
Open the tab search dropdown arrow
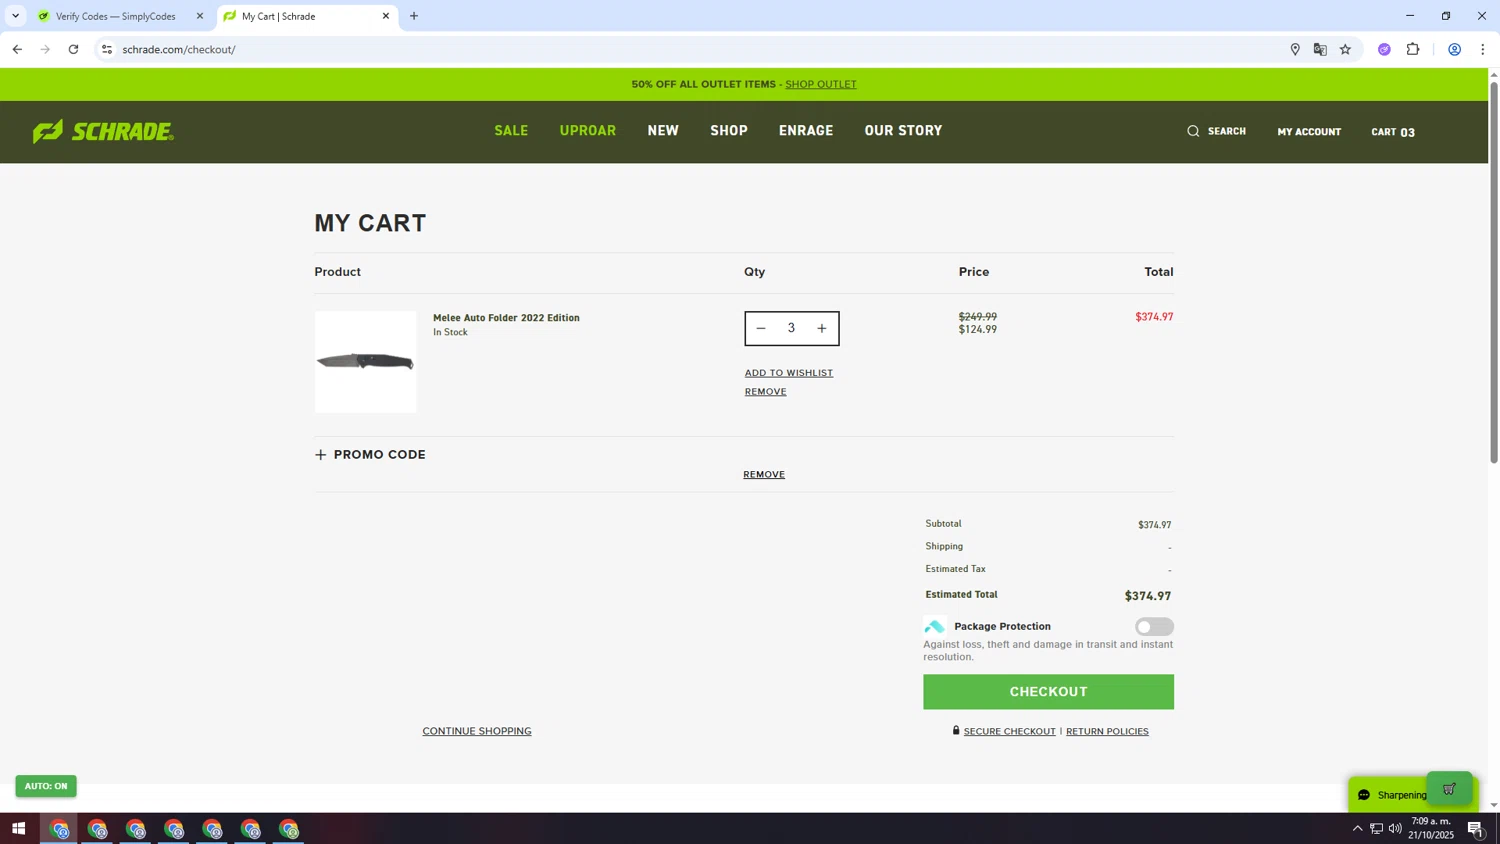(15, 16)
